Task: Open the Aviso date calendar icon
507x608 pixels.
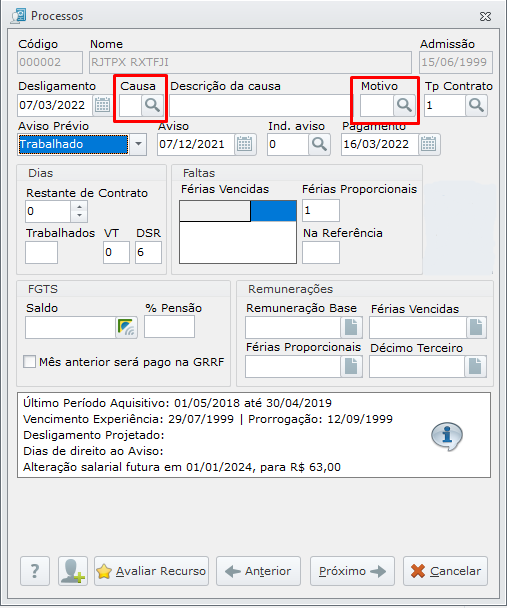Action: (245, 144)
